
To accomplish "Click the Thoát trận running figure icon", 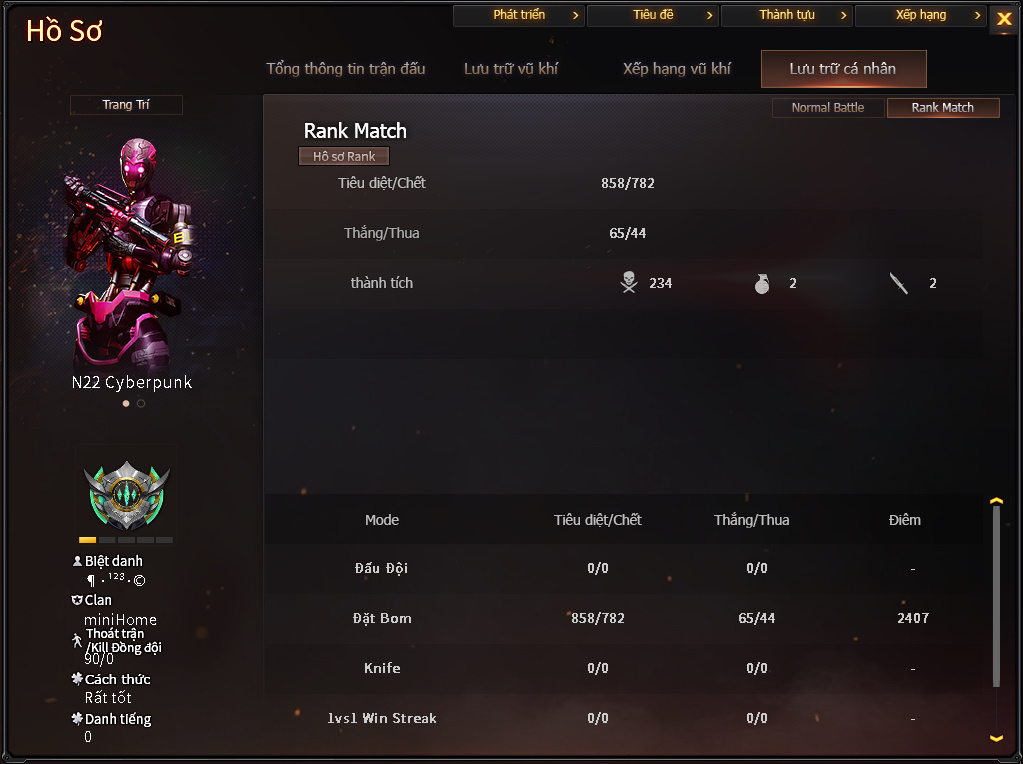I will (77, 640).
